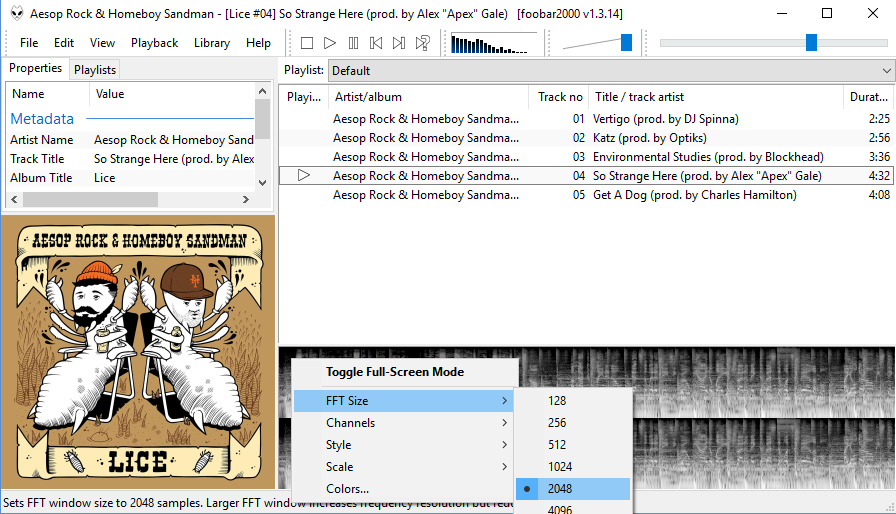Image resolution: width=896 pixels, height=514 pixels.
Task: Choose Toggle Full-Screen Mode
Action: click(x=405, y=372)
